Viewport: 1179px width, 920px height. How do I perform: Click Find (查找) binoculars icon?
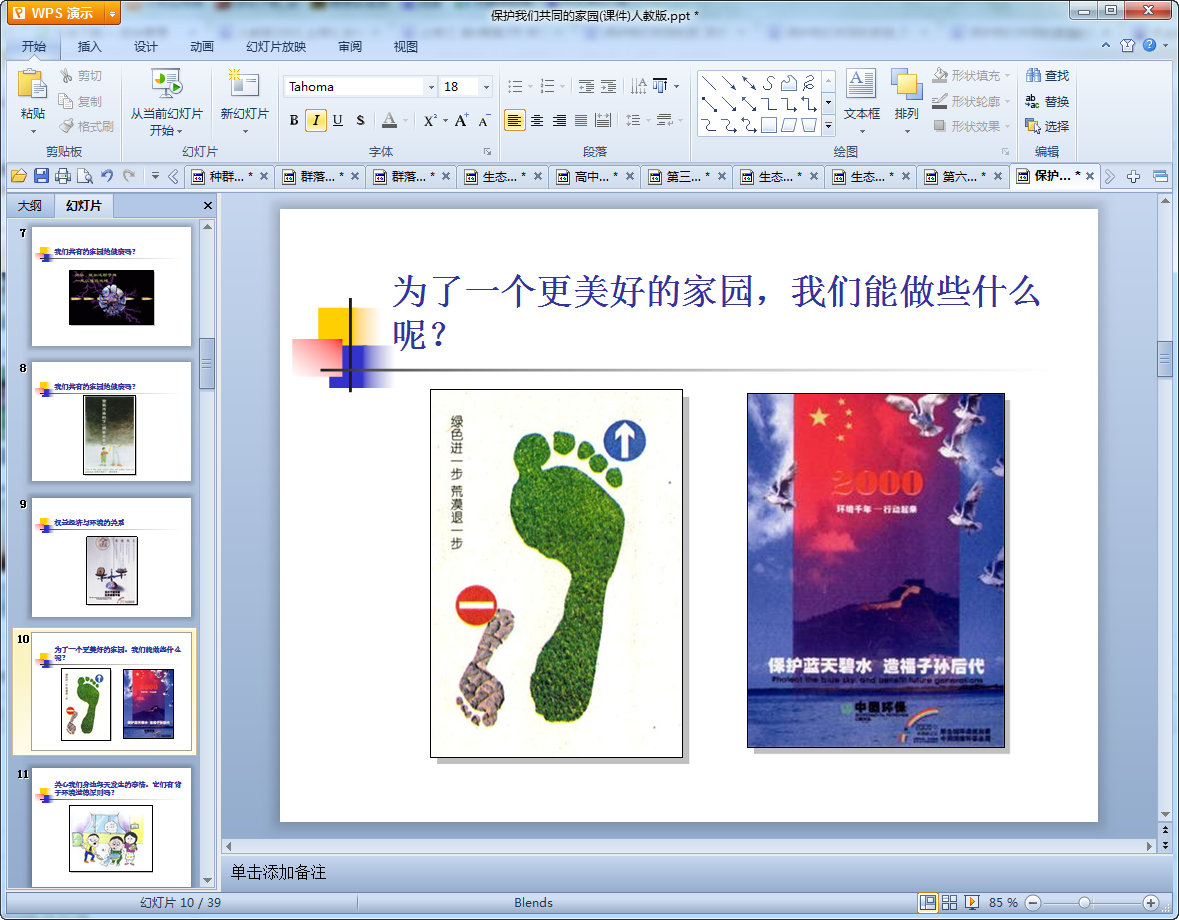tap(1033, 75)
